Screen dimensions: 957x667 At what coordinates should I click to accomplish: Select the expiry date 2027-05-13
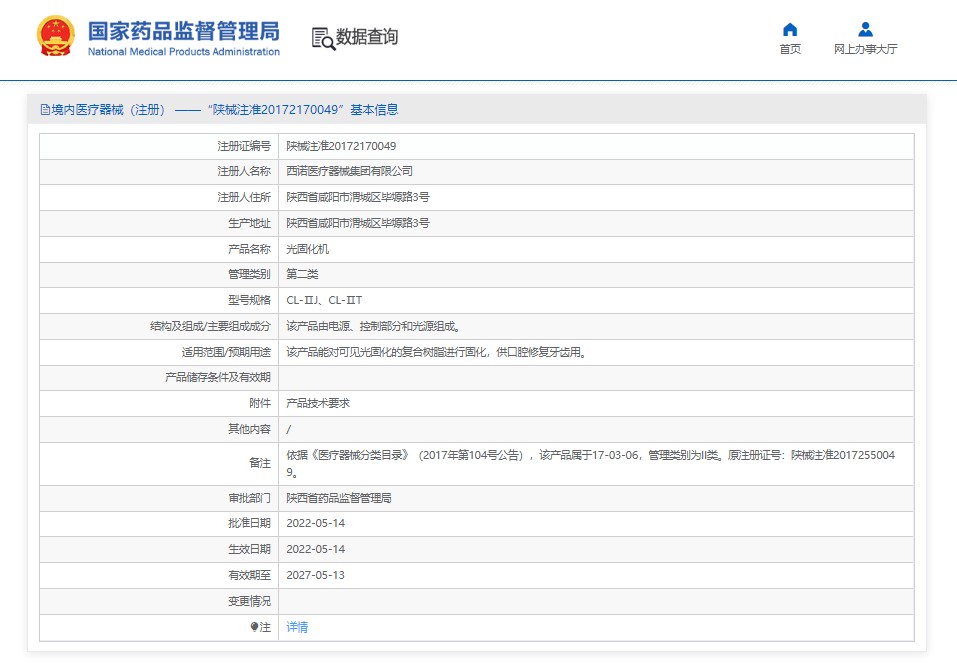click(x=316, y=575)
